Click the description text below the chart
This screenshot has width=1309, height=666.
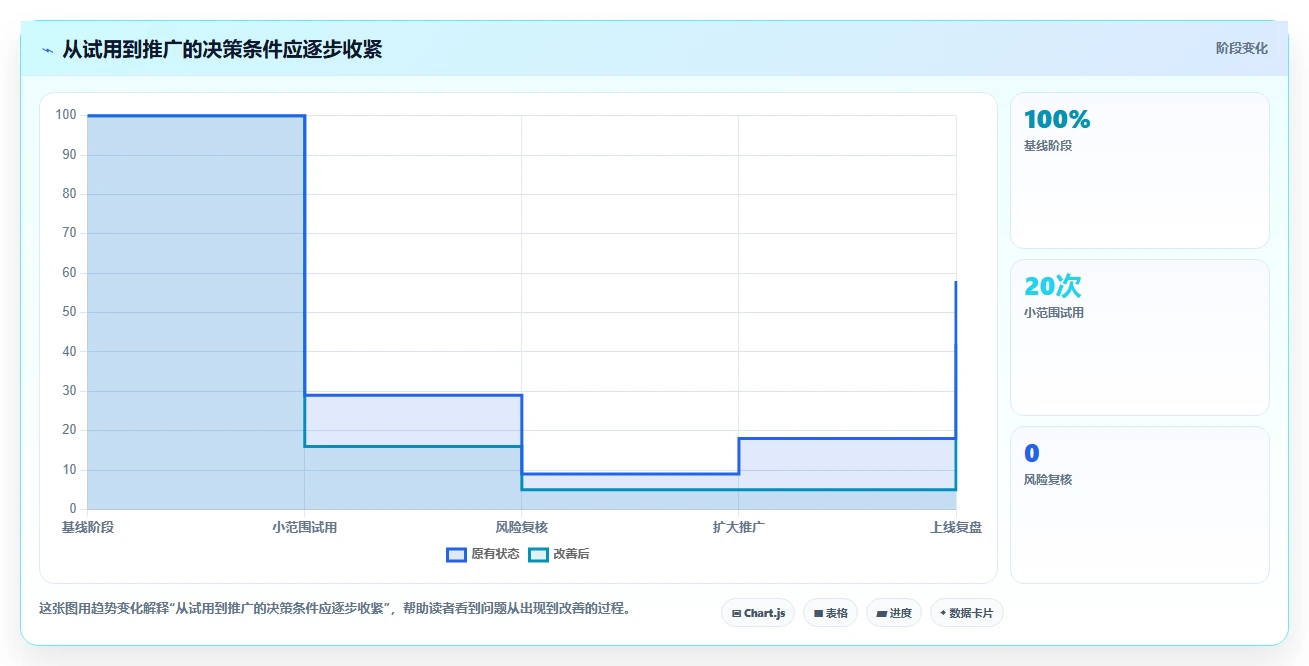click(335, 608)
